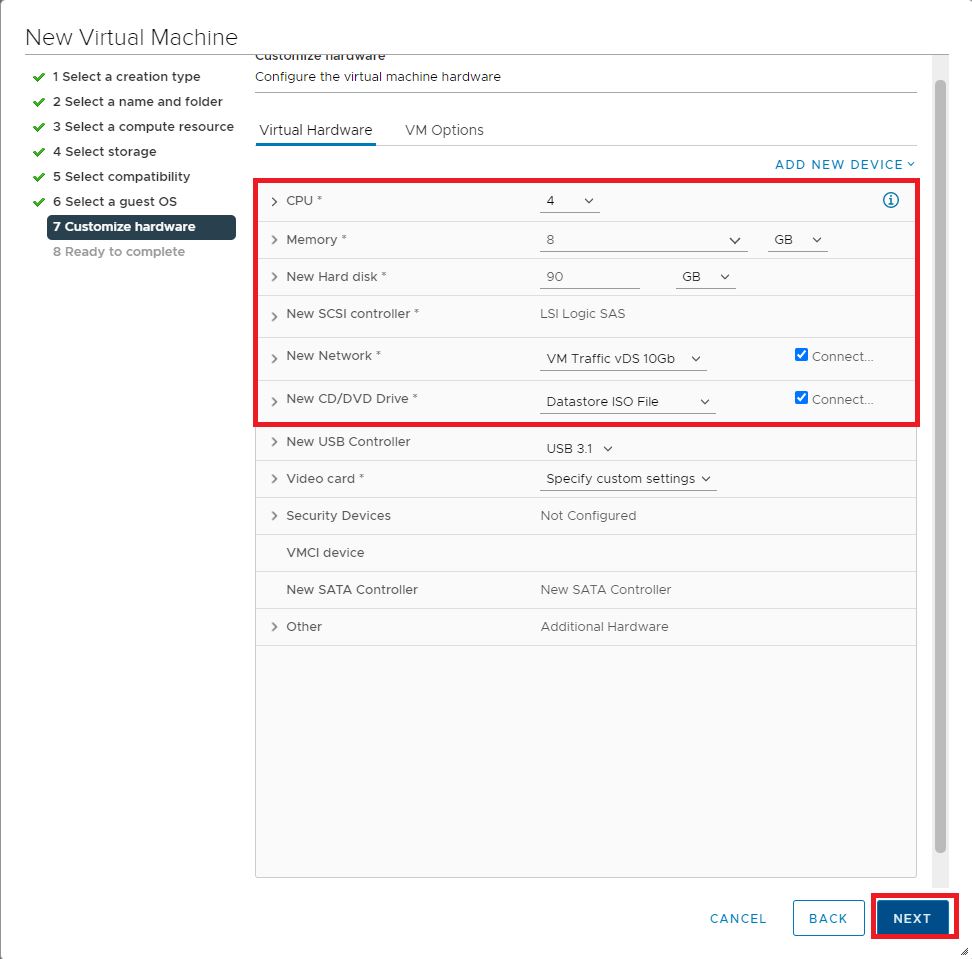Switch to the VM Options tab
The height and width of the screenshot is (959, 972).
pos(444,130)
